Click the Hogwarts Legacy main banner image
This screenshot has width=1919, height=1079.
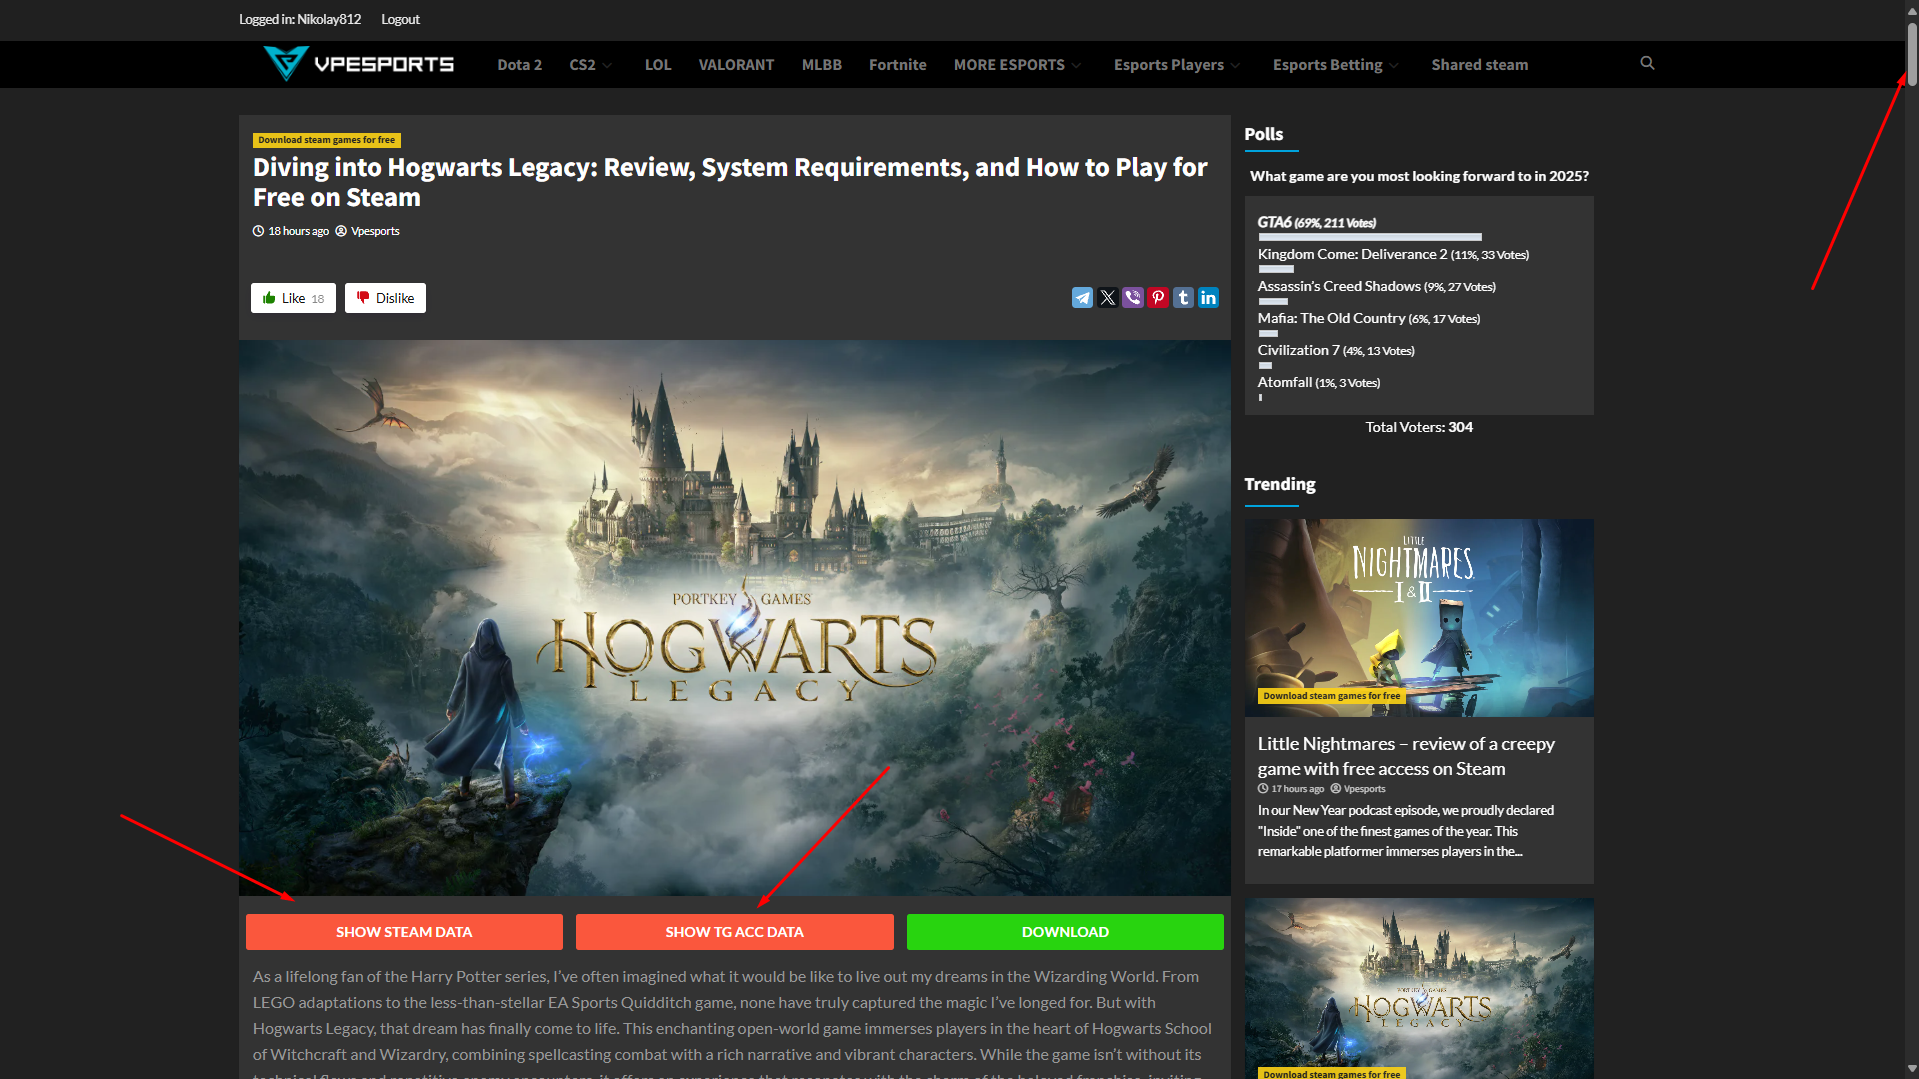(735, 617)
